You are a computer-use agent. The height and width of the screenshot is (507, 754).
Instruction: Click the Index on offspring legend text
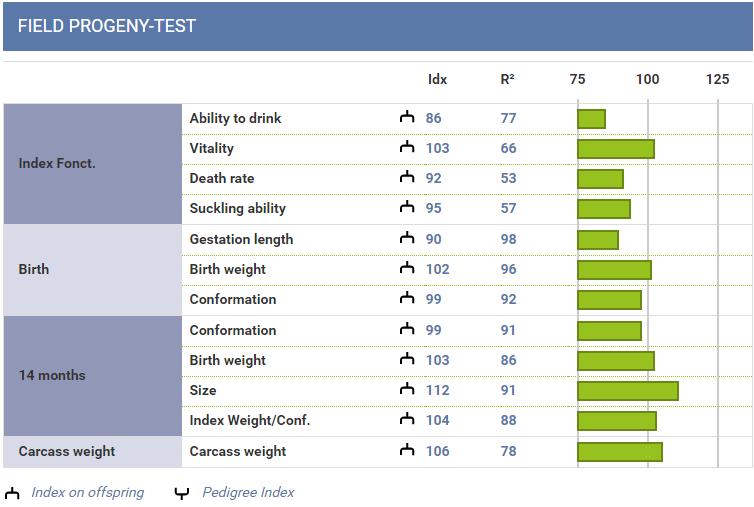point(88,492)
